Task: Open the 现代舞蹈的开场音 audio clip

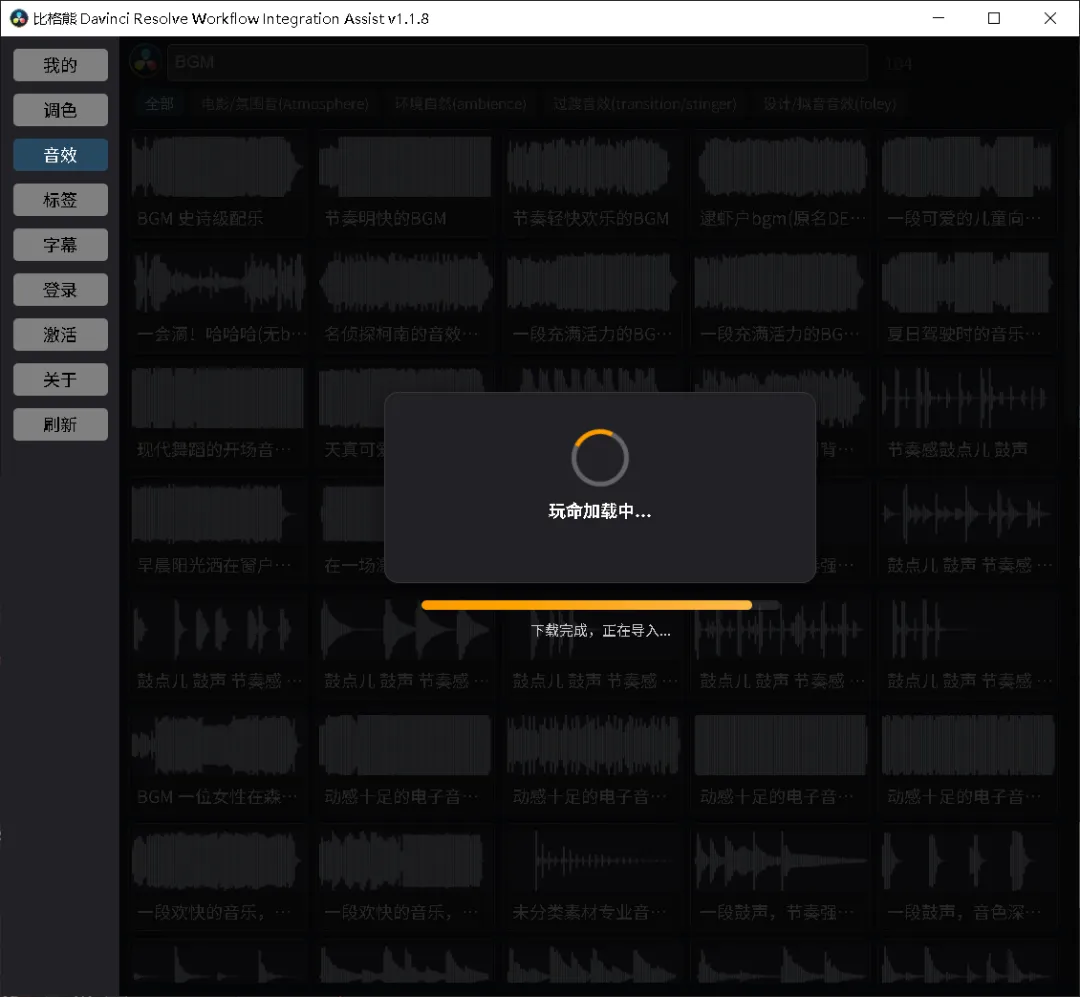Action: click(217, 413)
